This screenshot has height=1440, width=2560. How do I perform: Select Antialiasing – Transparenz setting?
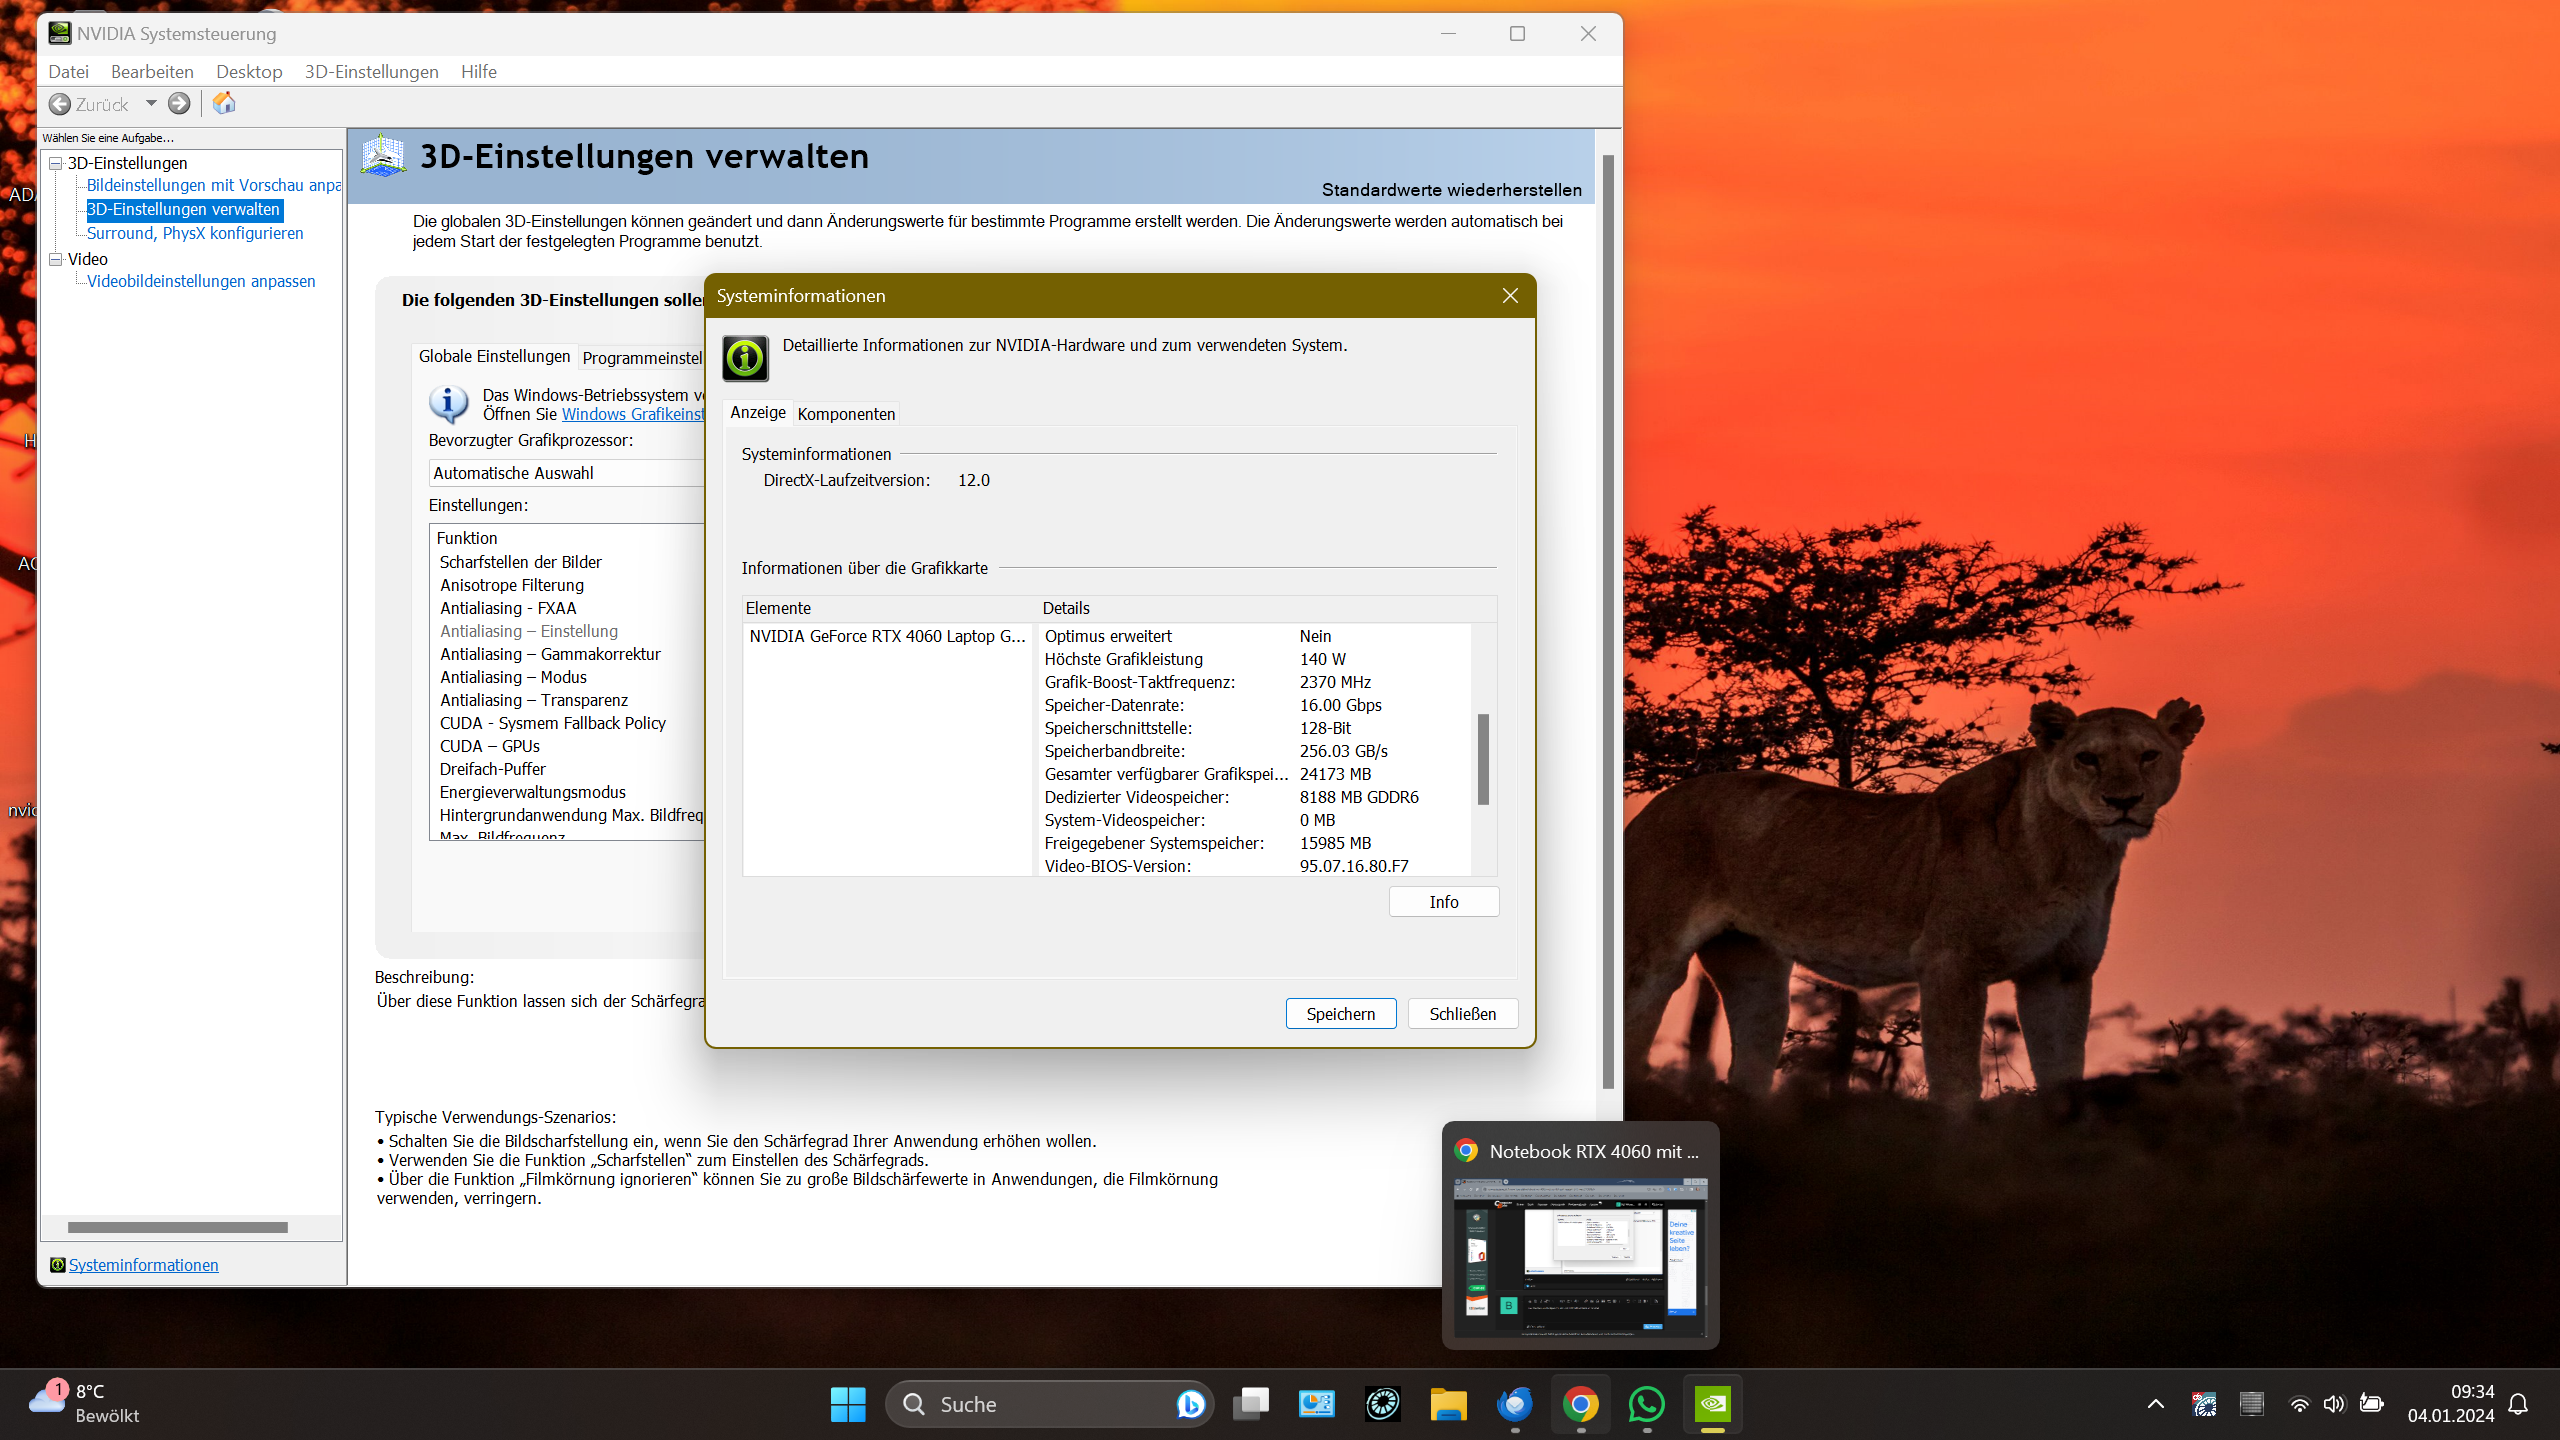click(534, 700)
